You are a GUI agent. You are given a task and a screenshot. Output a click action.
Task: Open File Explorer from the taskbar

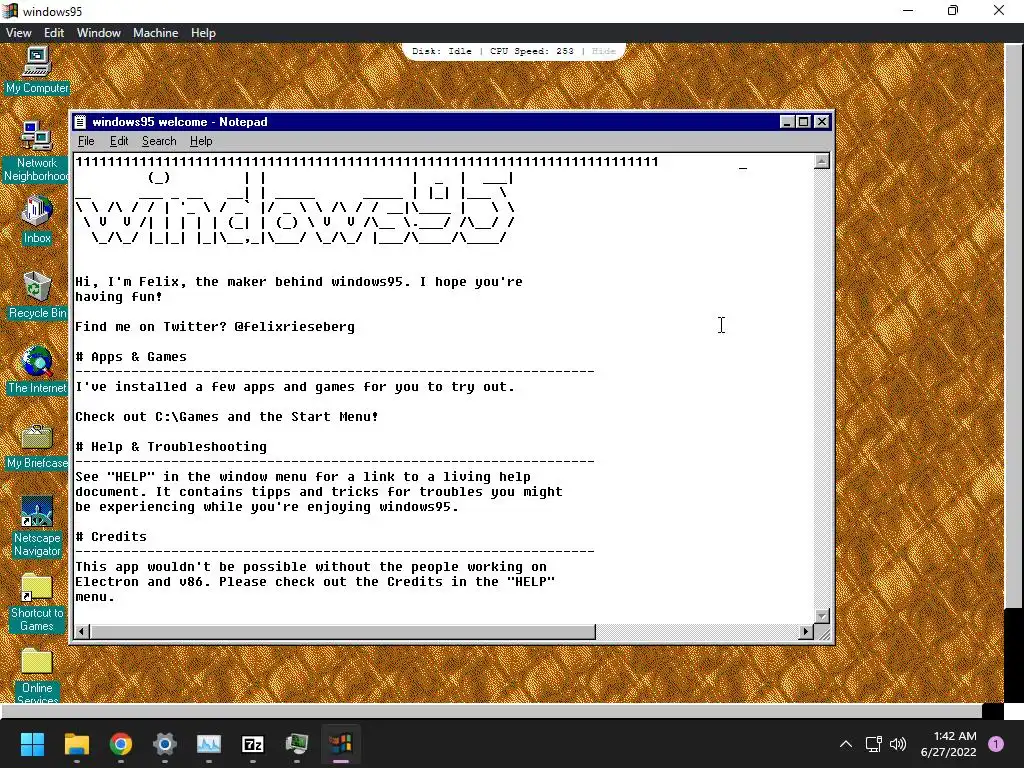click(76, 744)
